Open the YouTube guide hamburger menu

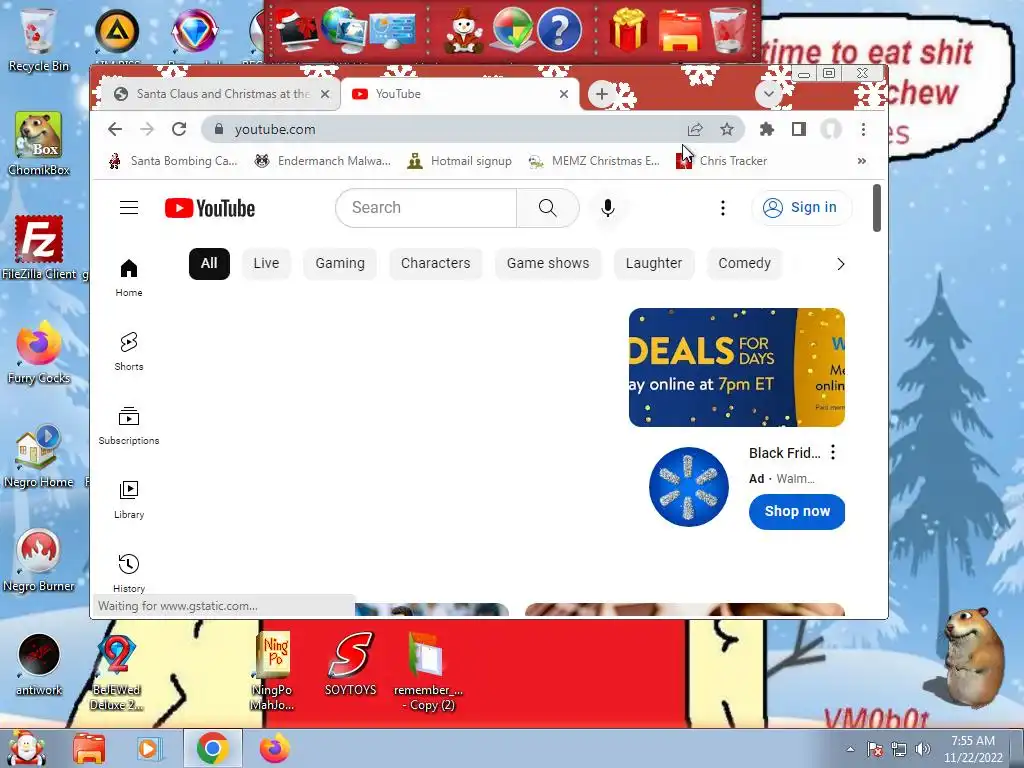pos(129,208)
